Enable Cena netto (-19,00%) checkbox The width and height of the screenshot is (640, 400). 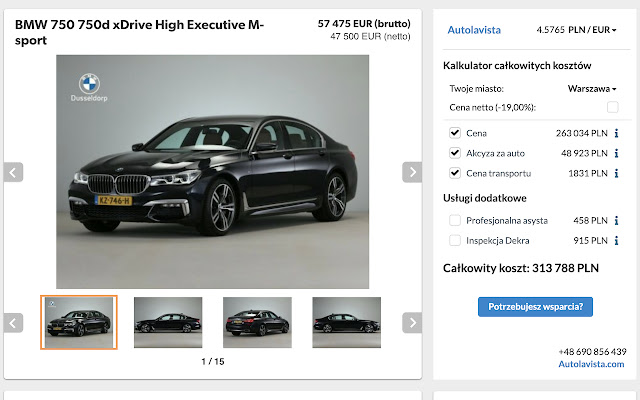pos(612,107)
